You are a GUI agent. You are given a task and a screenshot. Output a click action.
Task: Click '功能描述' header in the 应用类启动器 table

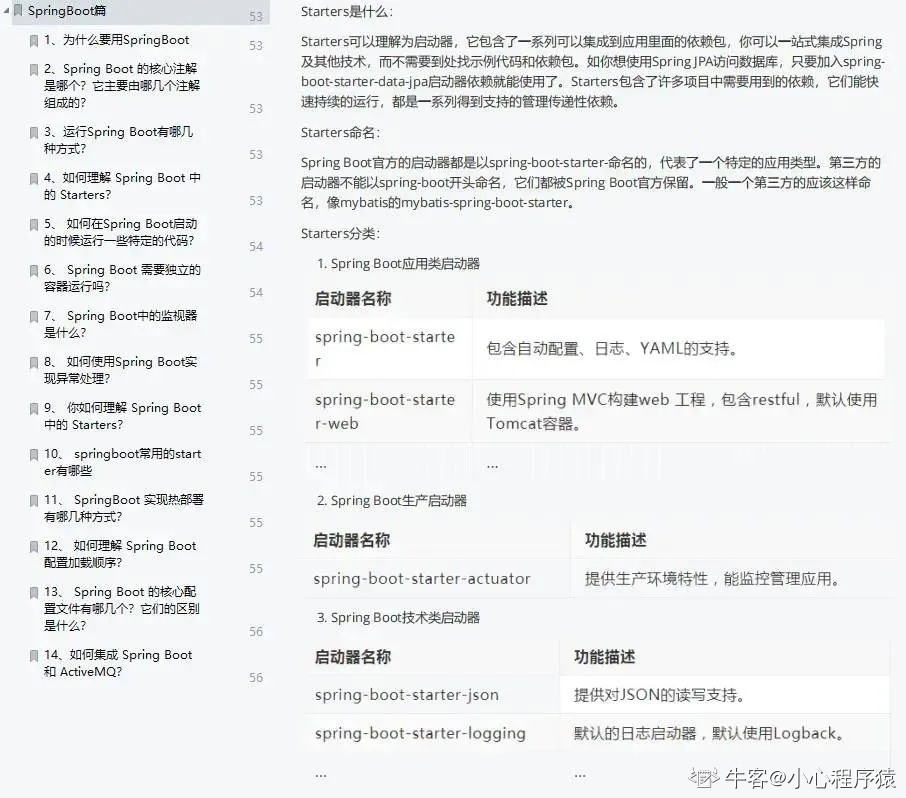(x=517, y=299)
